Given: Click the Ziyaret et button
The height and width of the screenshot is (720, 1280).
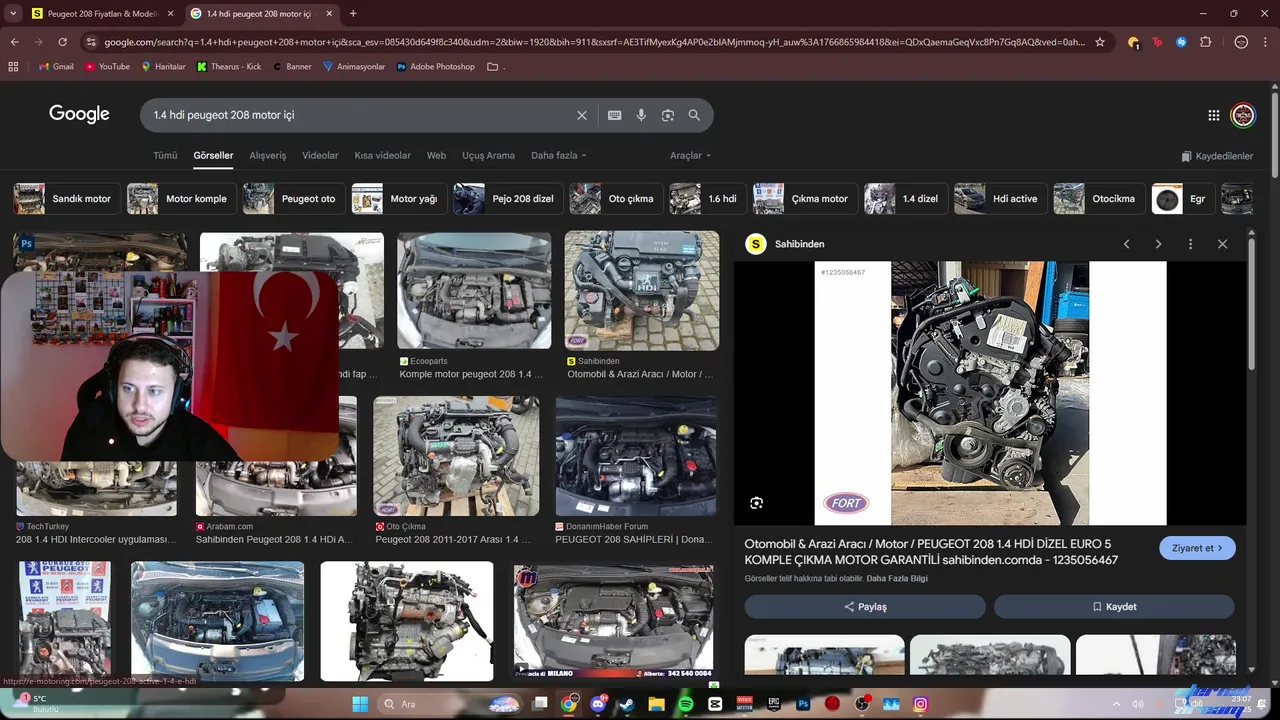Looking at the screenshot, I should click(x=1197, y=548).
